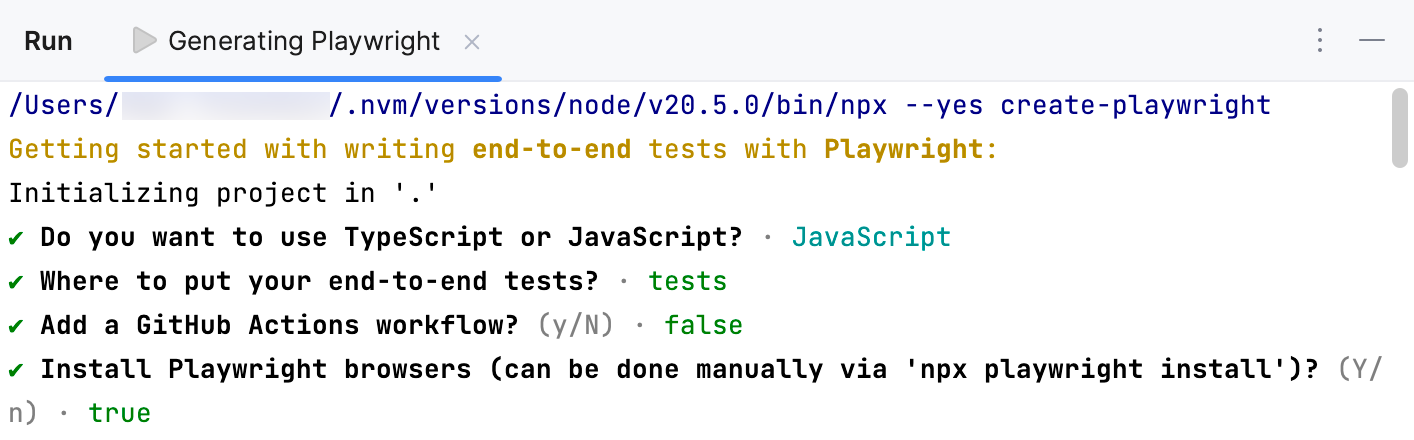The height and width of the screenshot is (440, 1414).
Task: Click the checkmark beside Install Playwright browsers
Action: pos(16,370)
